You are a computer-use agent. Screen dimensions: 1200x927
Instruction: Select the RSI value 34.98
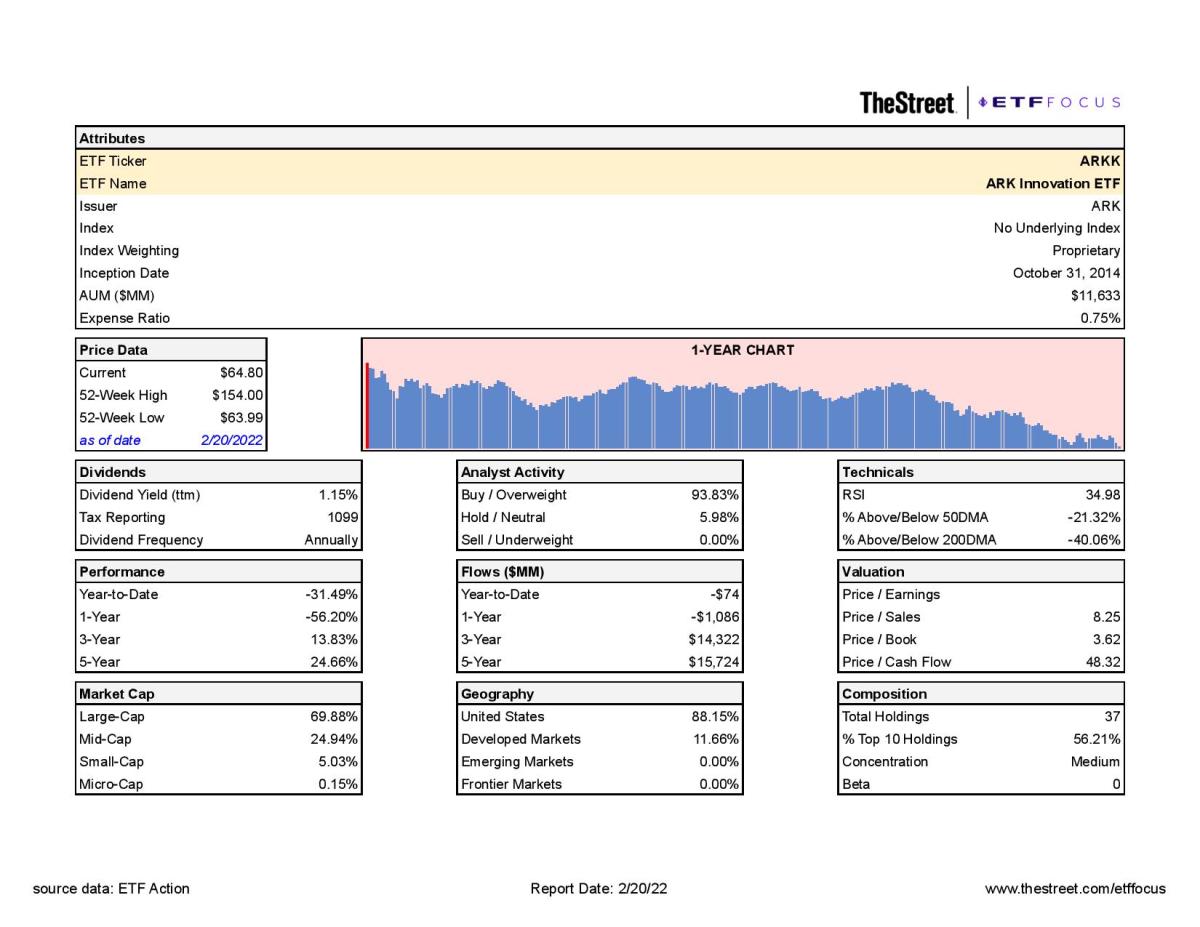click(1104, 494)
